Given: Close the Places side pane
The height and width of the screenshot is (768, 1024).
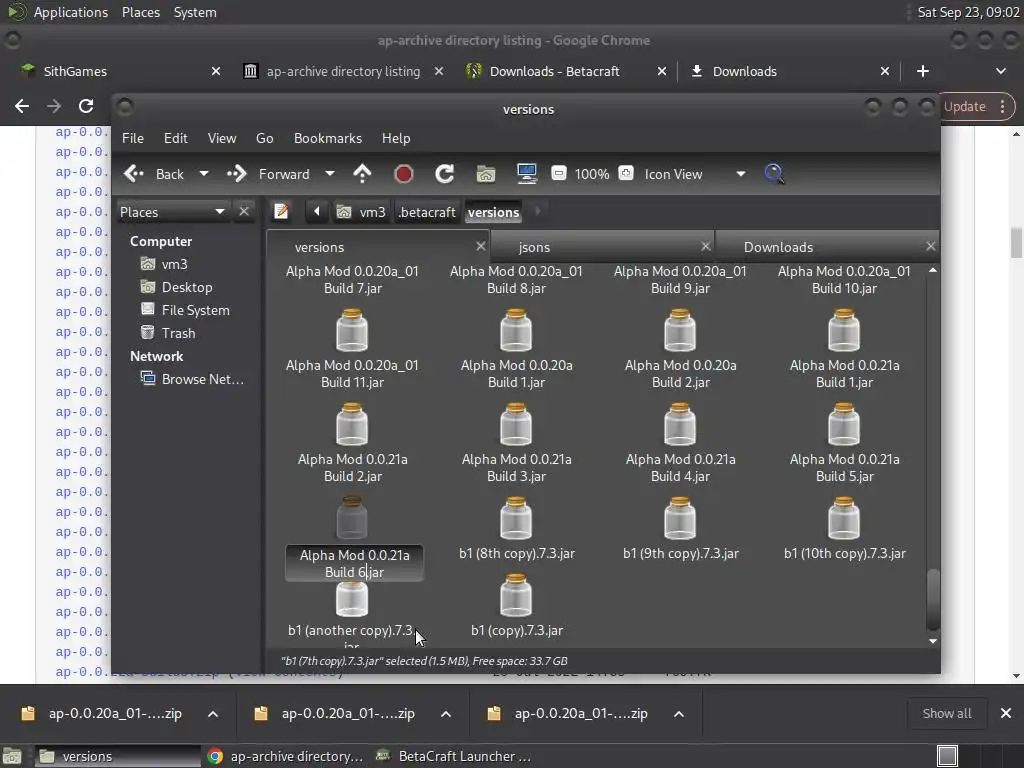Looking at the screenshot, I should pos(244,211).
